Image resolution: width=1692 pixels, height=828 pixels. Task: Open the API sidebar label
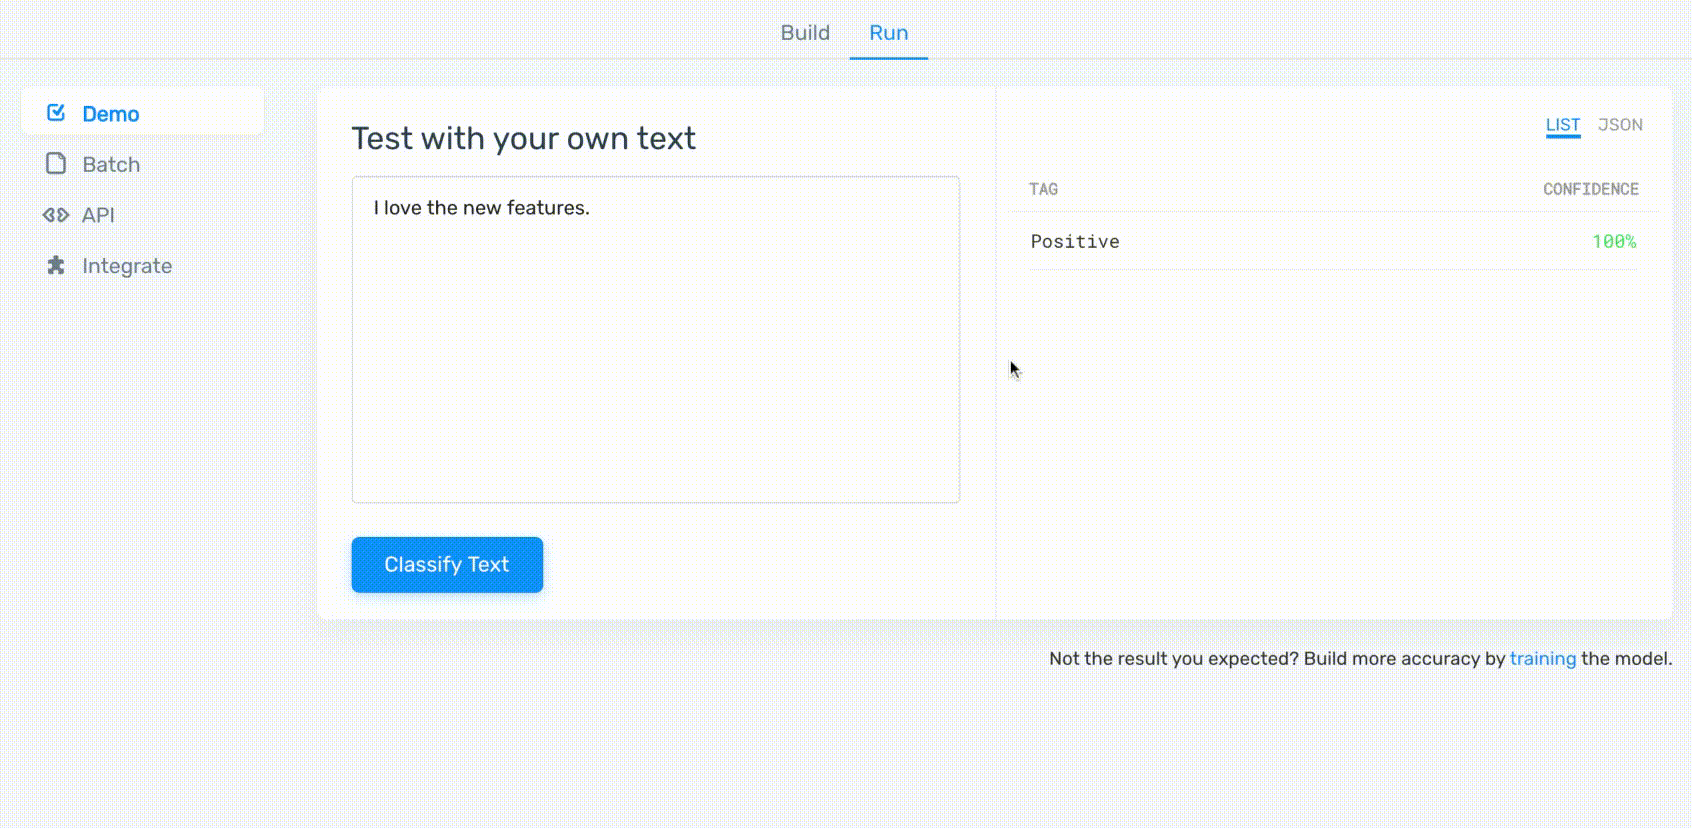[x=98, y=215]
